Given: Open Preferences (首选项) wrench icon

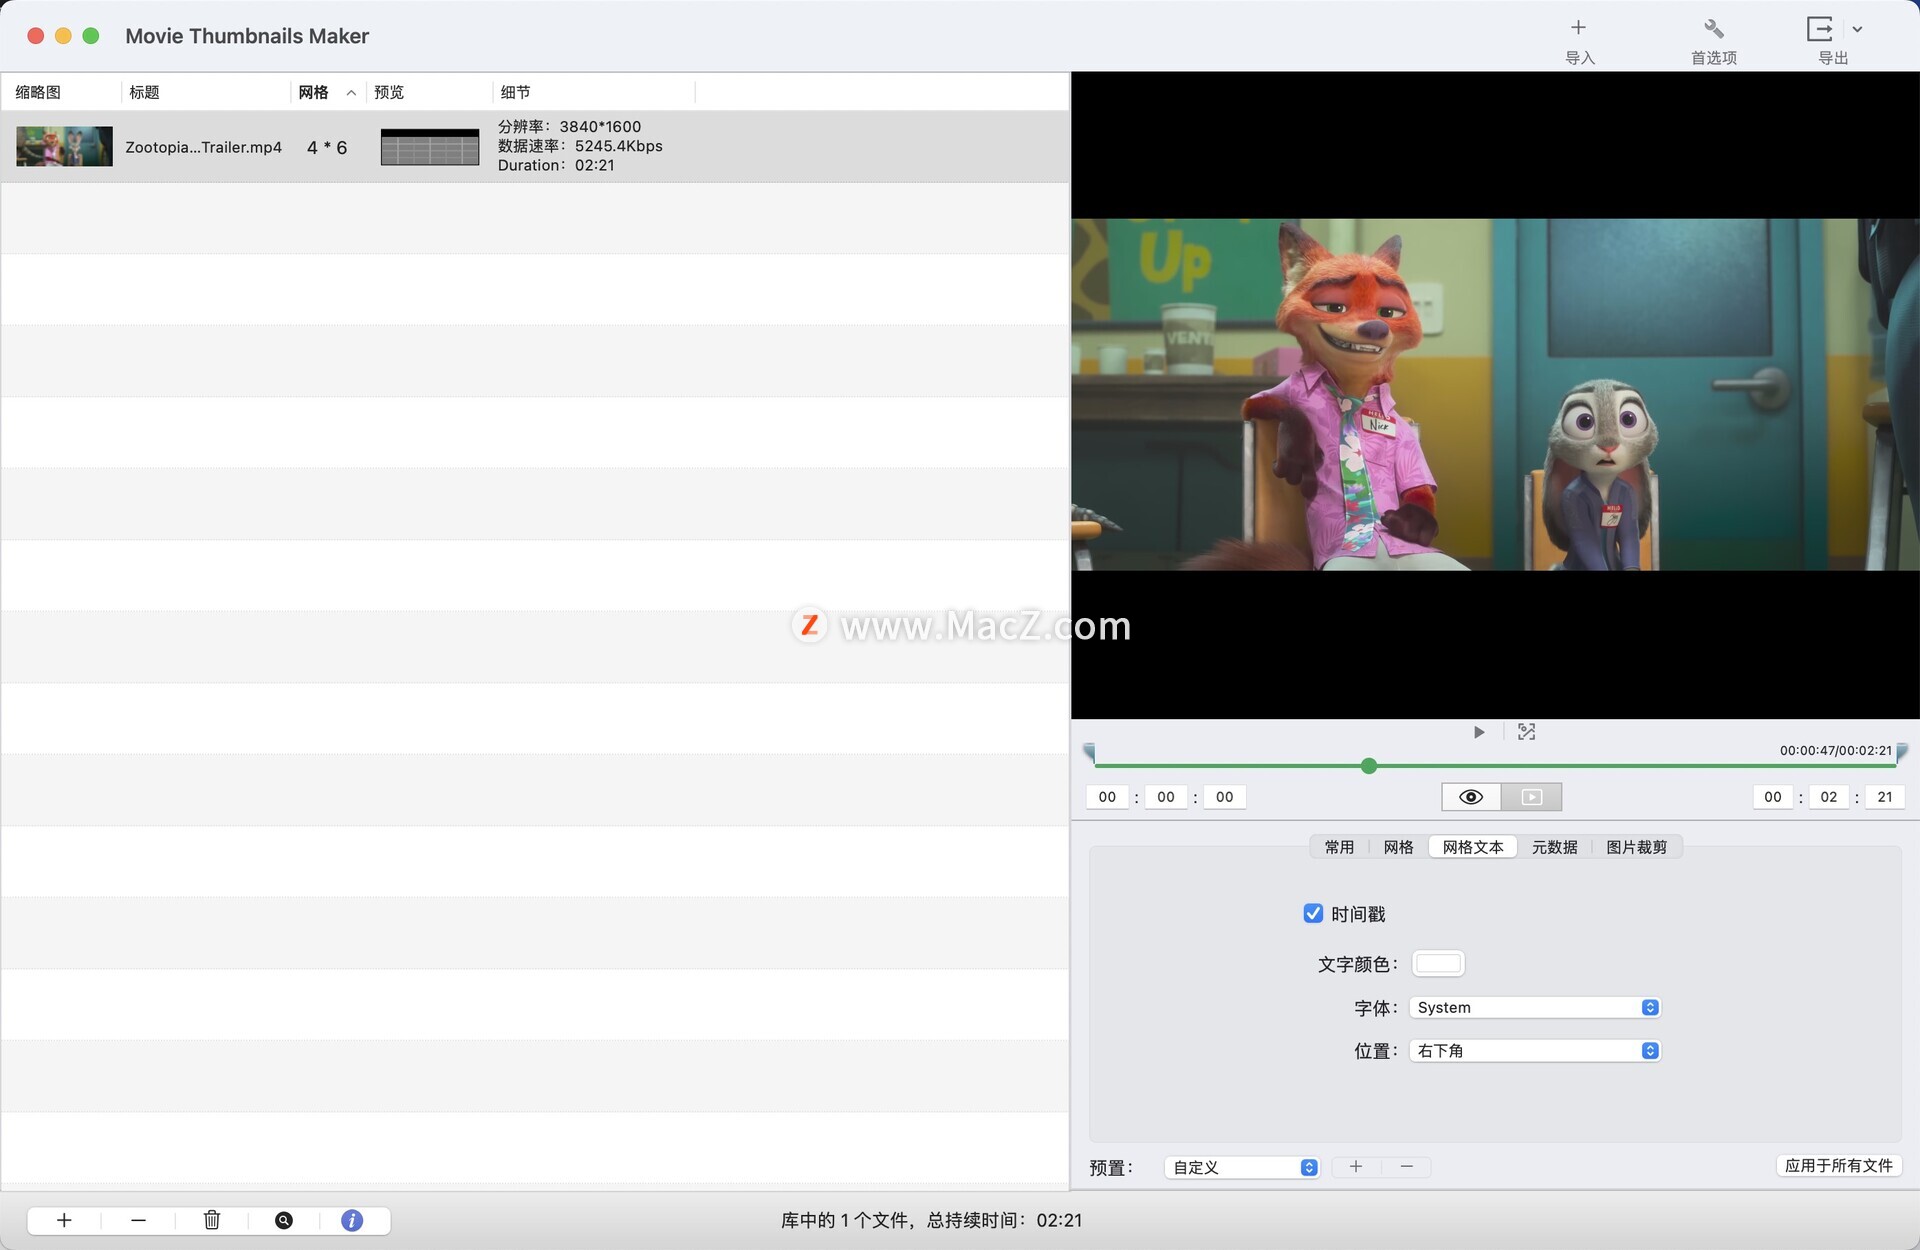Looking at the screenshot, I should click(x=1713, y=29).
